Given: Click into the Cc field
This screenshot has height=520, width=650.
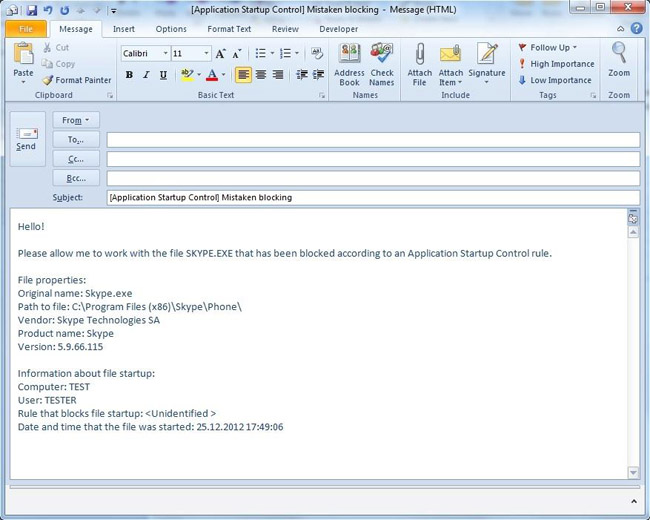Looking at the screenshot, I should pyautogui.click(x=373, y=159).
